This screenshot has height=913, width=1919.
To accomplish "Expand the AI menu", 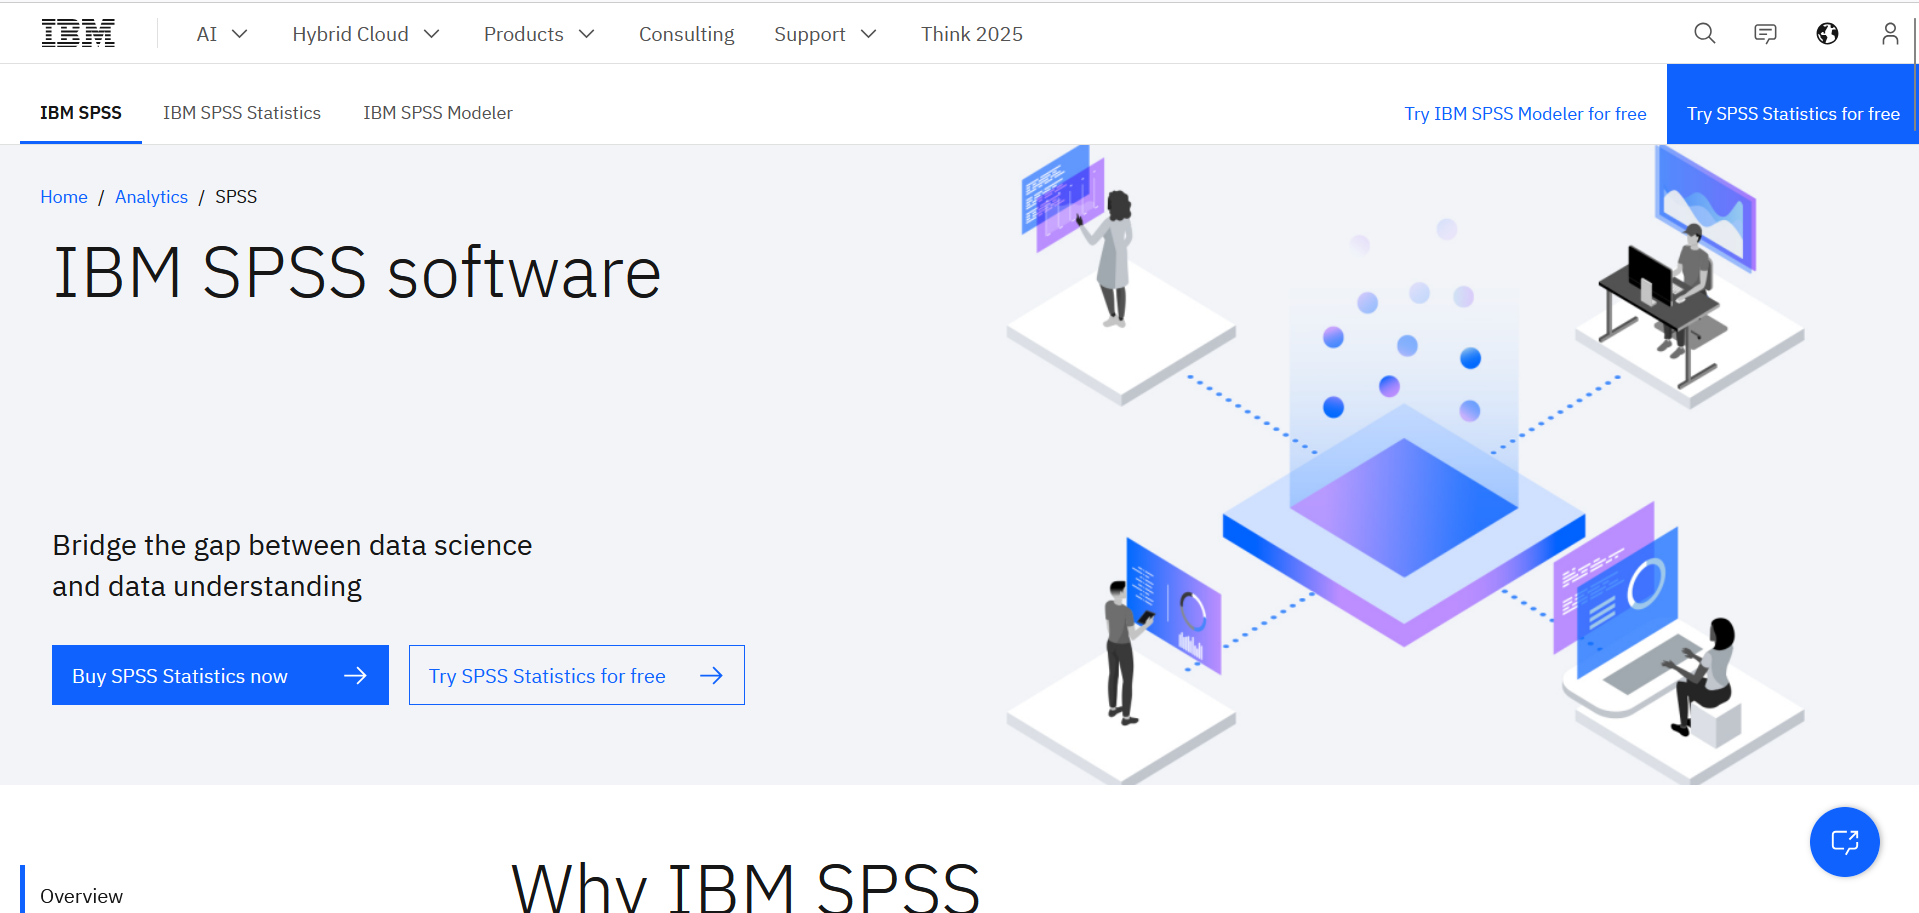I will [x=222, y=34].
